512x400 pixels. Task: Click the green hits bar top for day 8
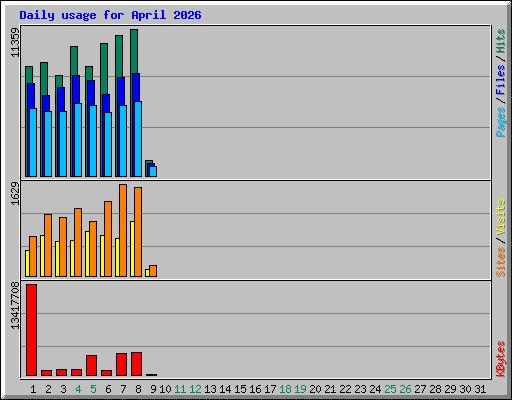click(134, 51)
